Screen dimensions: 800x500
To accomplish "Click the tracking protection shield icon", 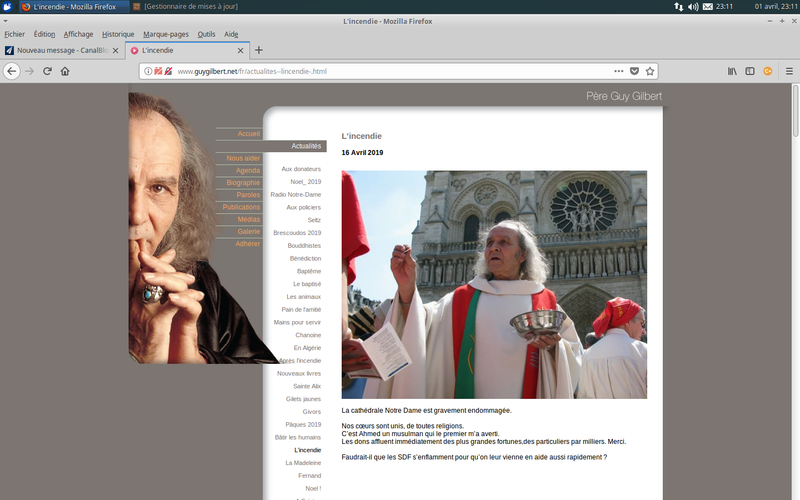I will [158, 71].
